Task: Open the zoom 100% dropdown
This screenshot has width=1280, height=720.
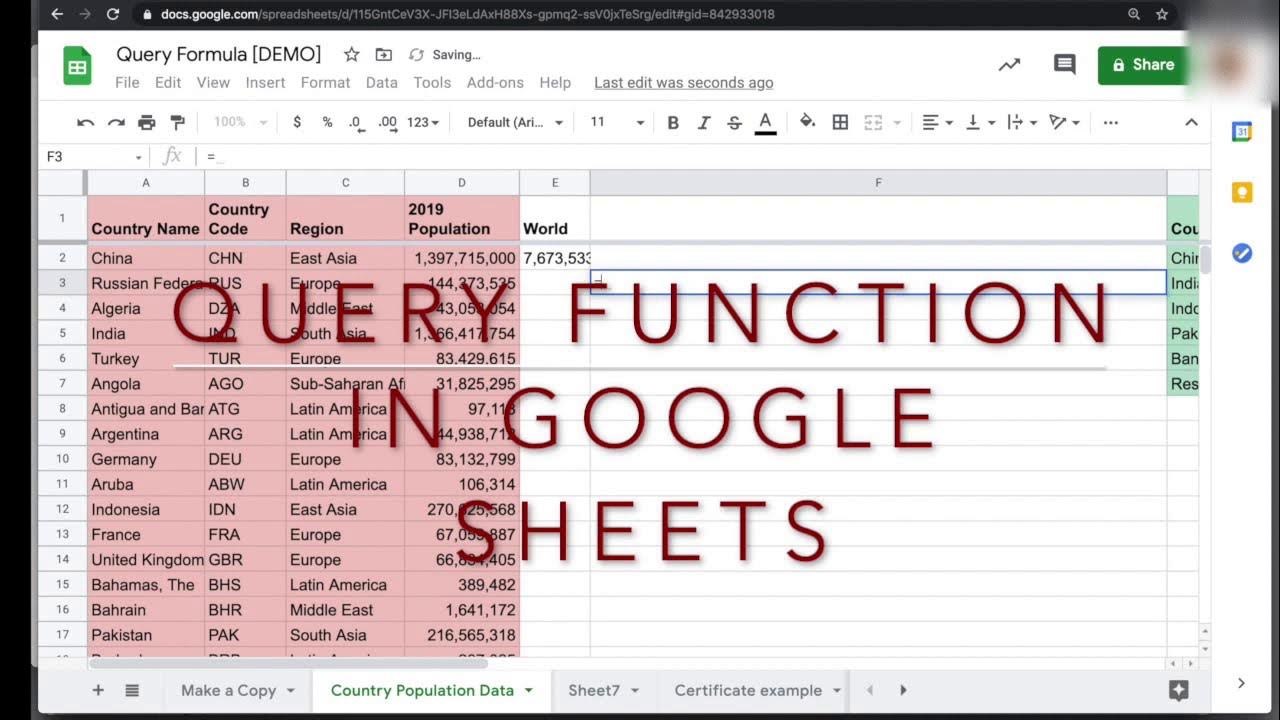Action: click(241, 122)
